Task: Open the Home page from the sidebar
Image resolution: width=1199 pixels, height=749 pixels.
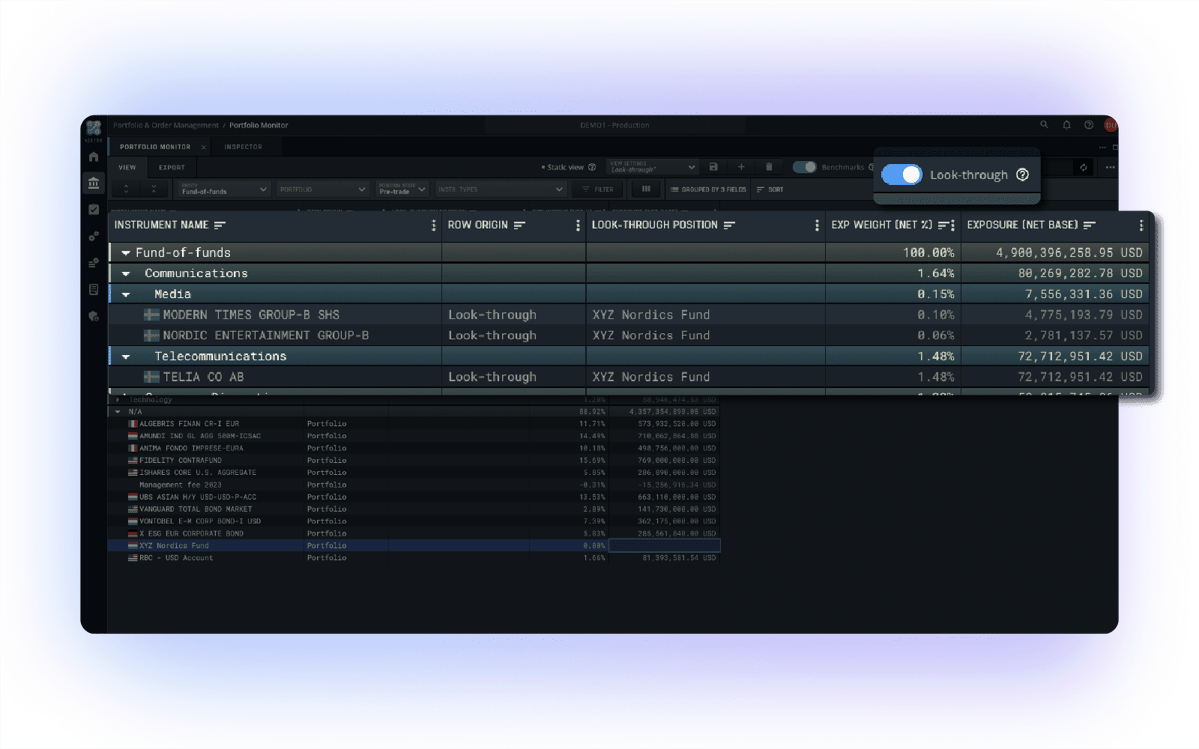Action: 92,157
